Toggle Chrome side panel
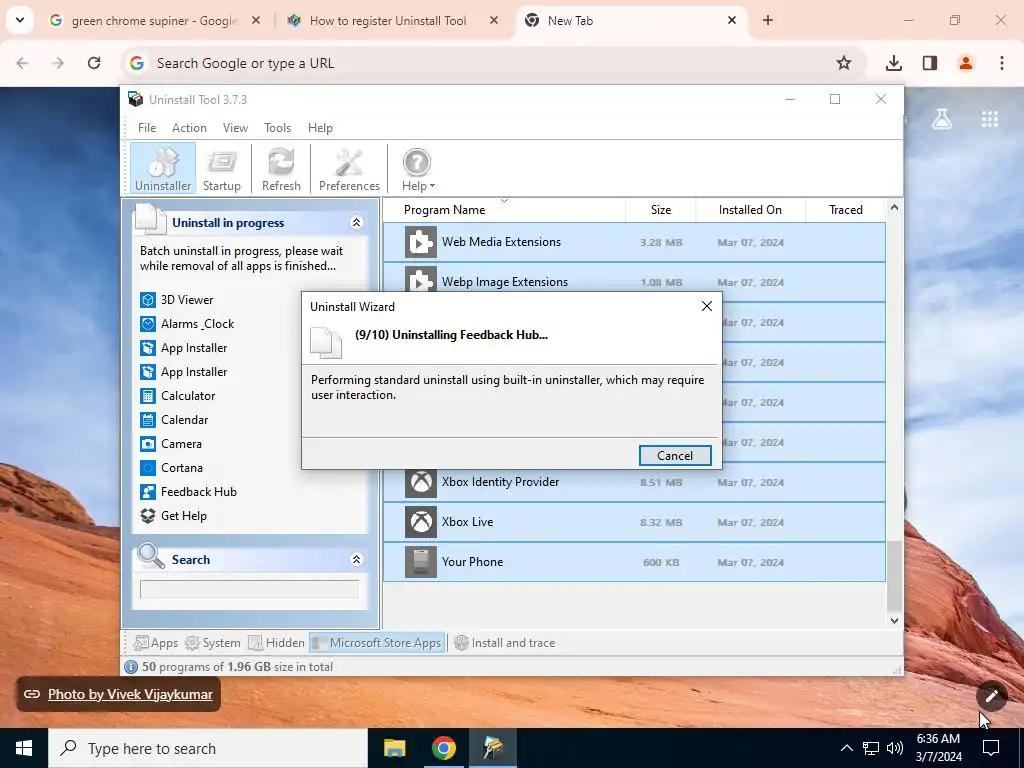The image size is (1024, 768). [x=930, y=63]
